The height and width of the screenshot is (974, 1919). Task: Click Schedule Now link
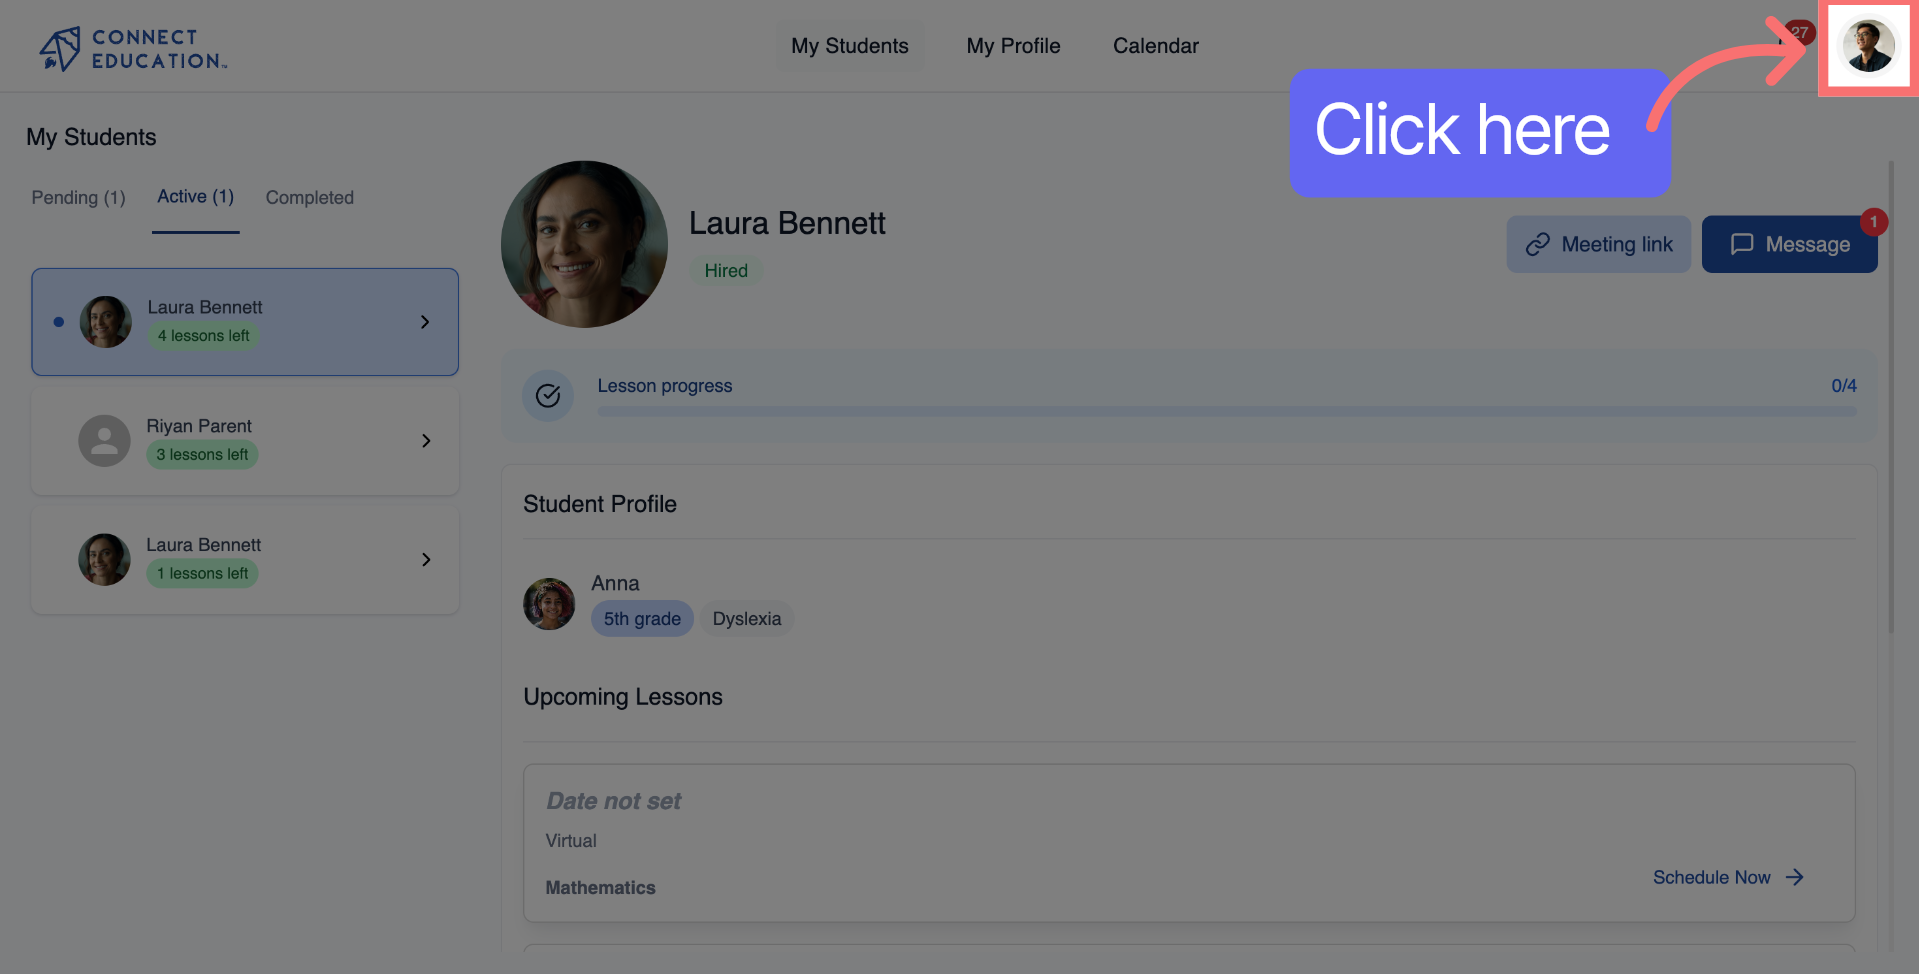point(1729,877)
